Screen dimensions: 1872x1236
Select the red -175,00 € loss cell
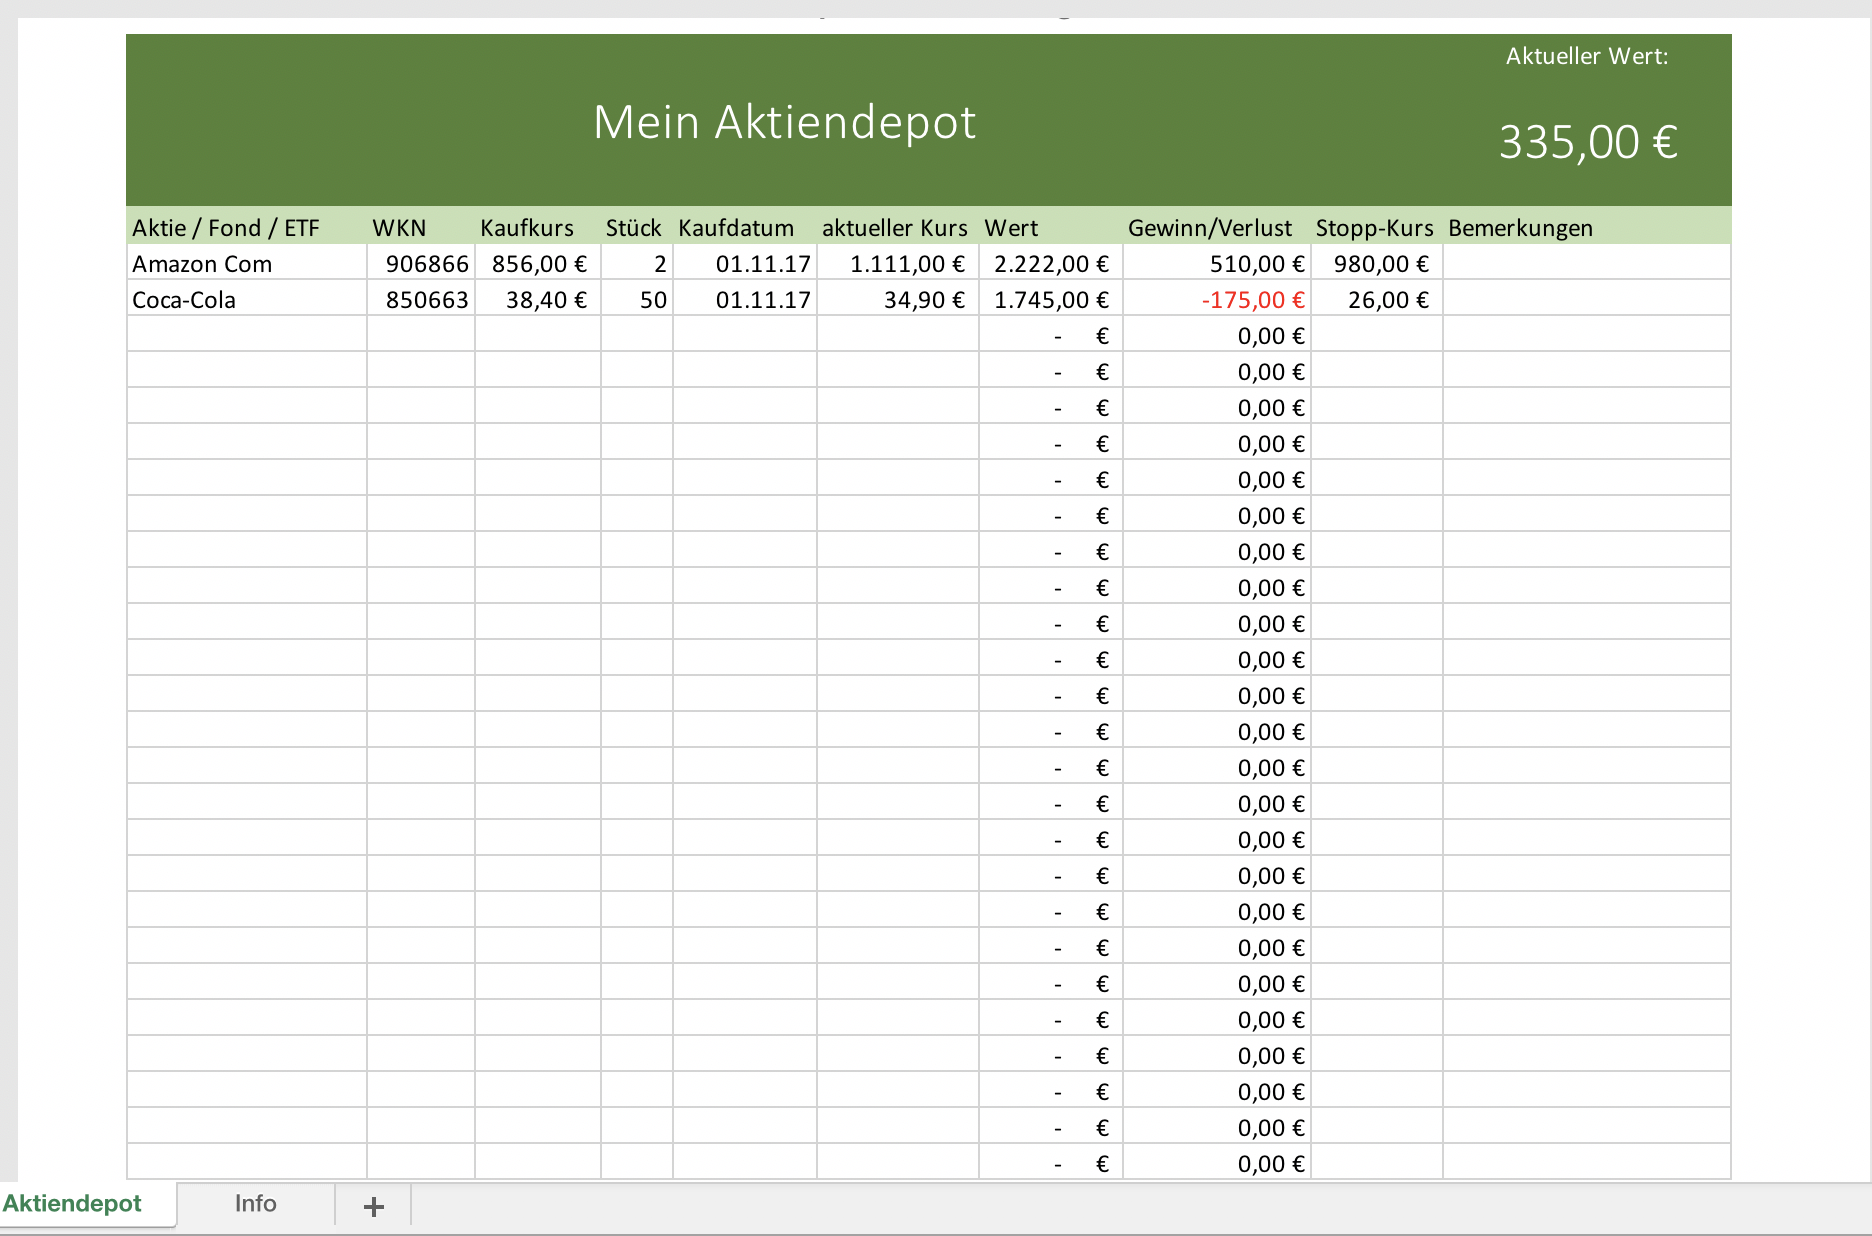[x=1252, y=300]
